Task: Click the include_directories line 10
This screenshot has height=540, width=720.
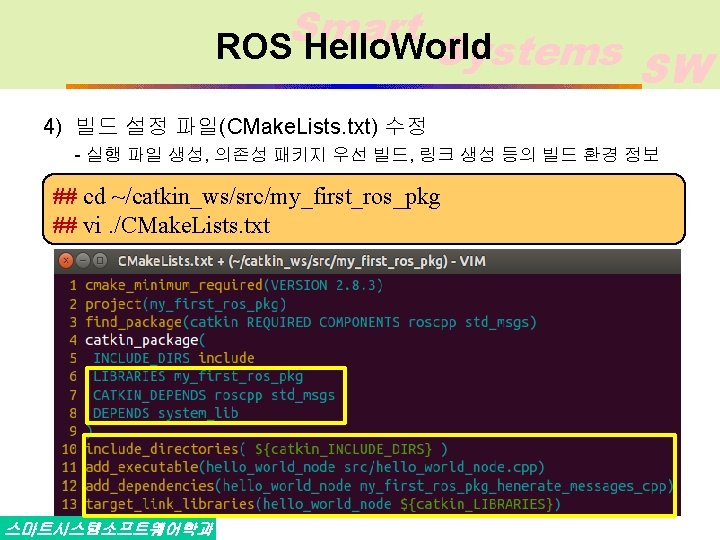Action: [266, 449]
